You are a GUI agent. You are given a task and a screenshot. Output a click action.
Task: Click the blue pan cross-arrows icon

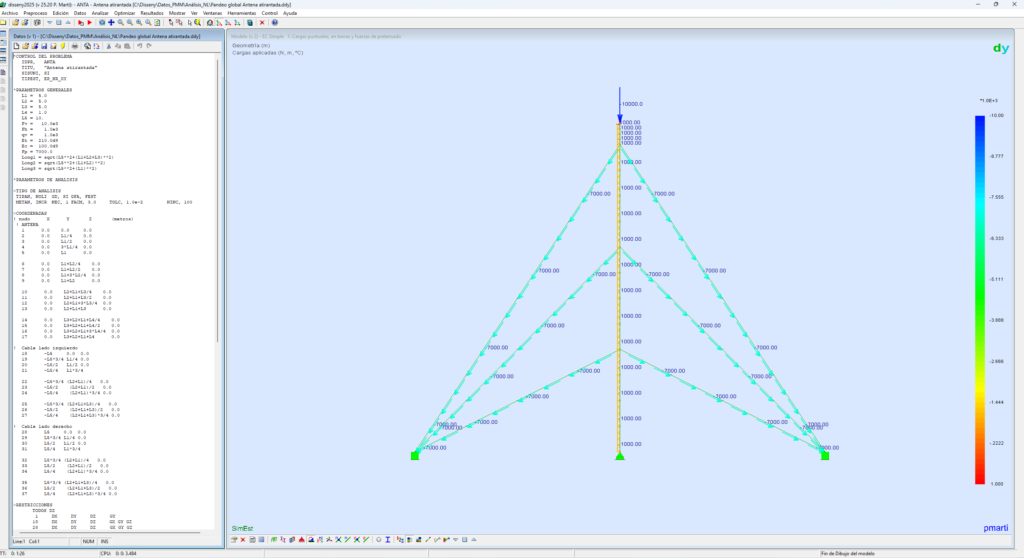coord(111,21)
